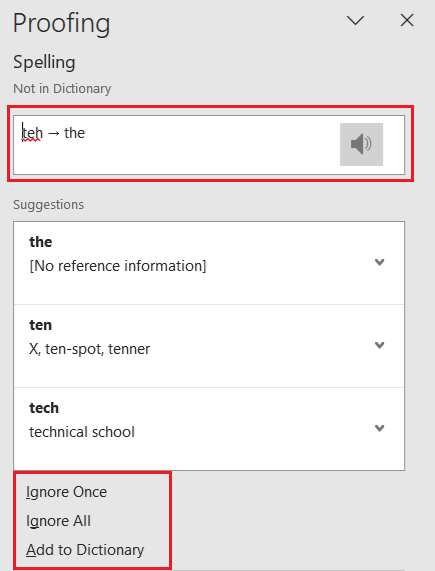Select 'technical school' definition text
435x571 pixels.
click(x=82, y=432)
